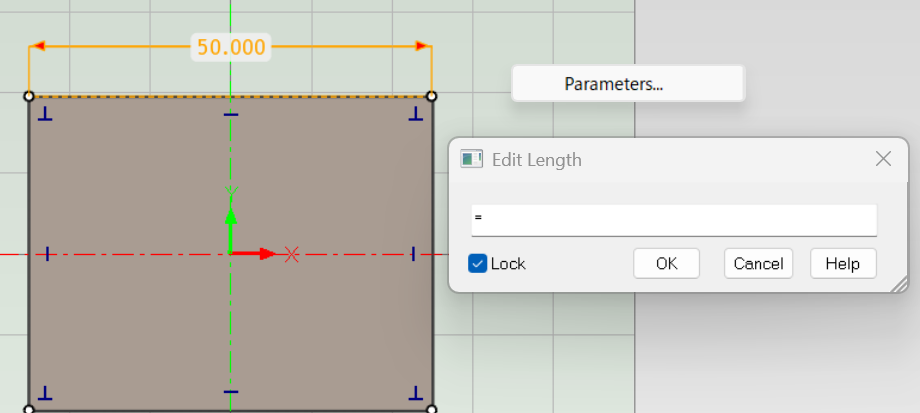Click the left orange dimension arrowhead
This screenshot has height=413, width=920.
tap(38, 46)
